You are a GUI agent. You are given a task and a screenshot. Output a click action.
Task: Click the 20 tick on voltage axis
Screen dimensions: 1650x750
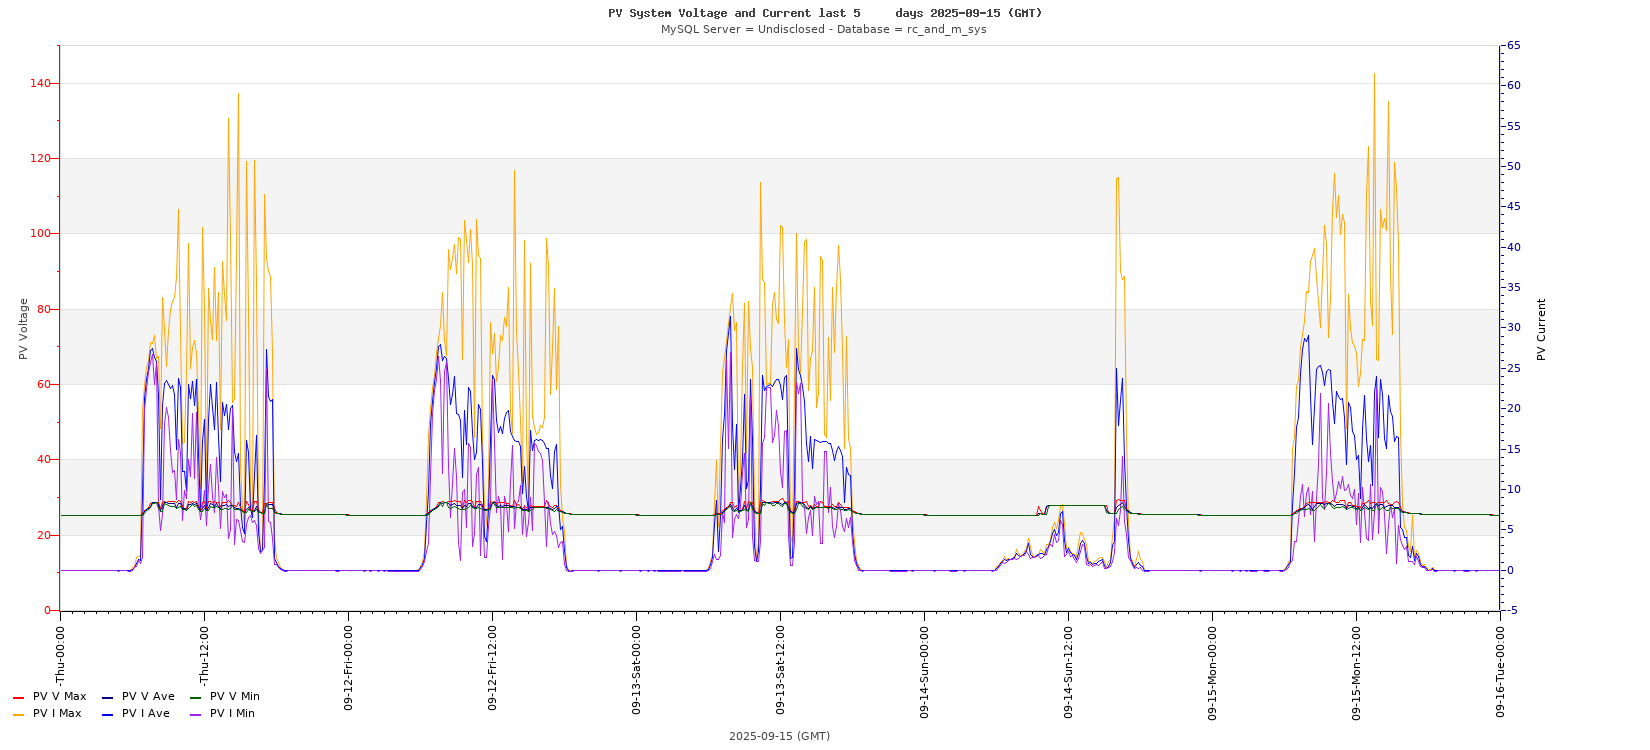(x=44, y=535)
